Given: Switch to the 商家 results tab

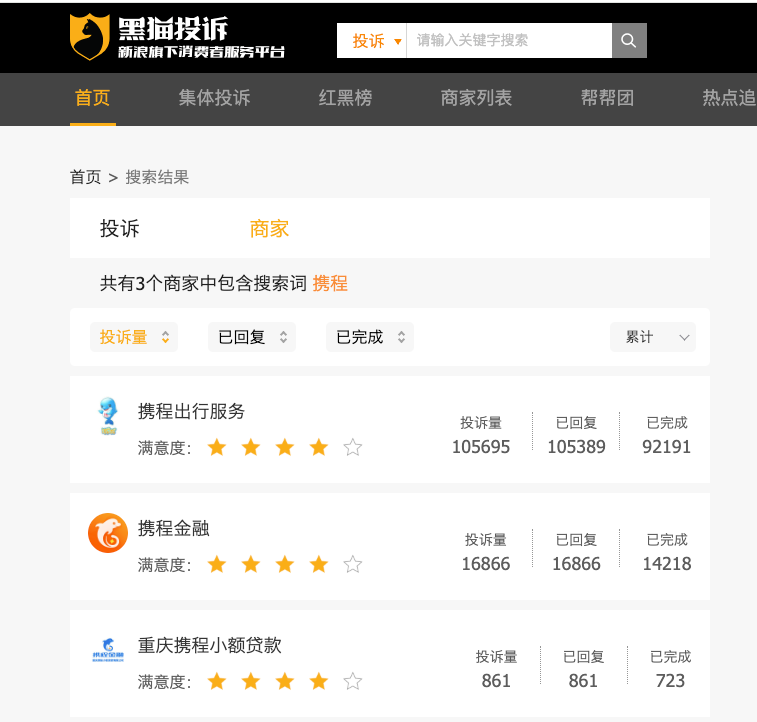Looking at the screenshot, I should coord(269,228).
